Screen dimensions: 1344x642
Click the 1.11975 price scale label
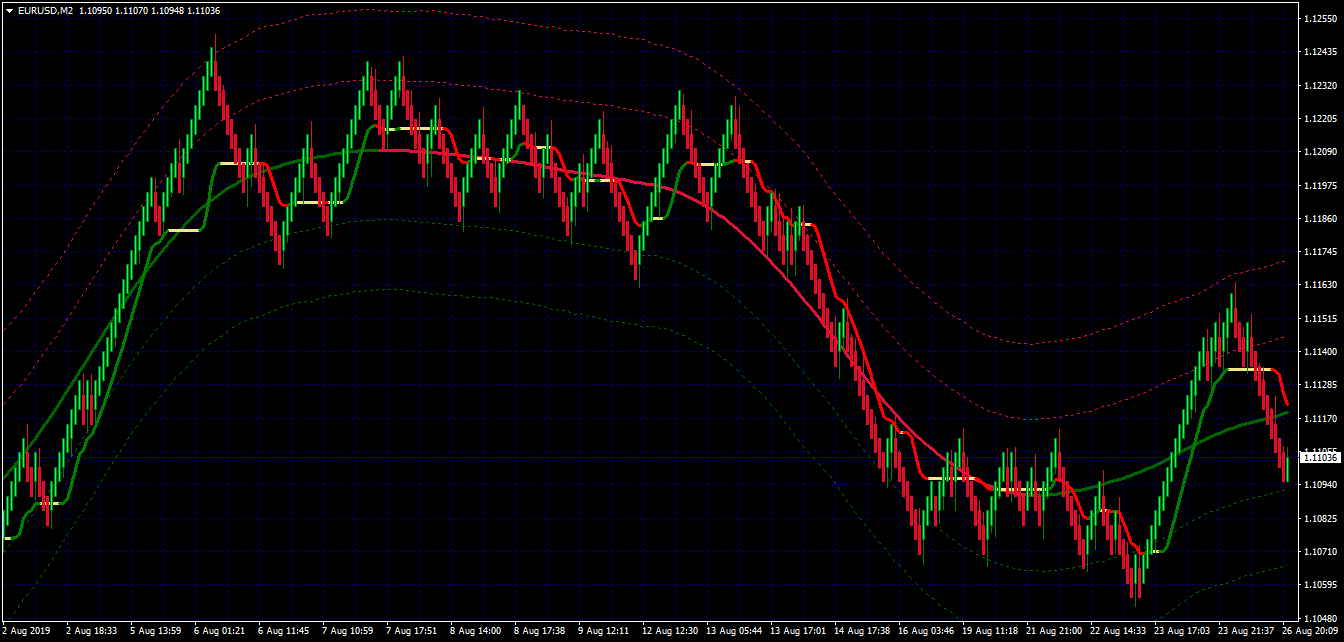pyautogui.click(x=1320, y=185)
